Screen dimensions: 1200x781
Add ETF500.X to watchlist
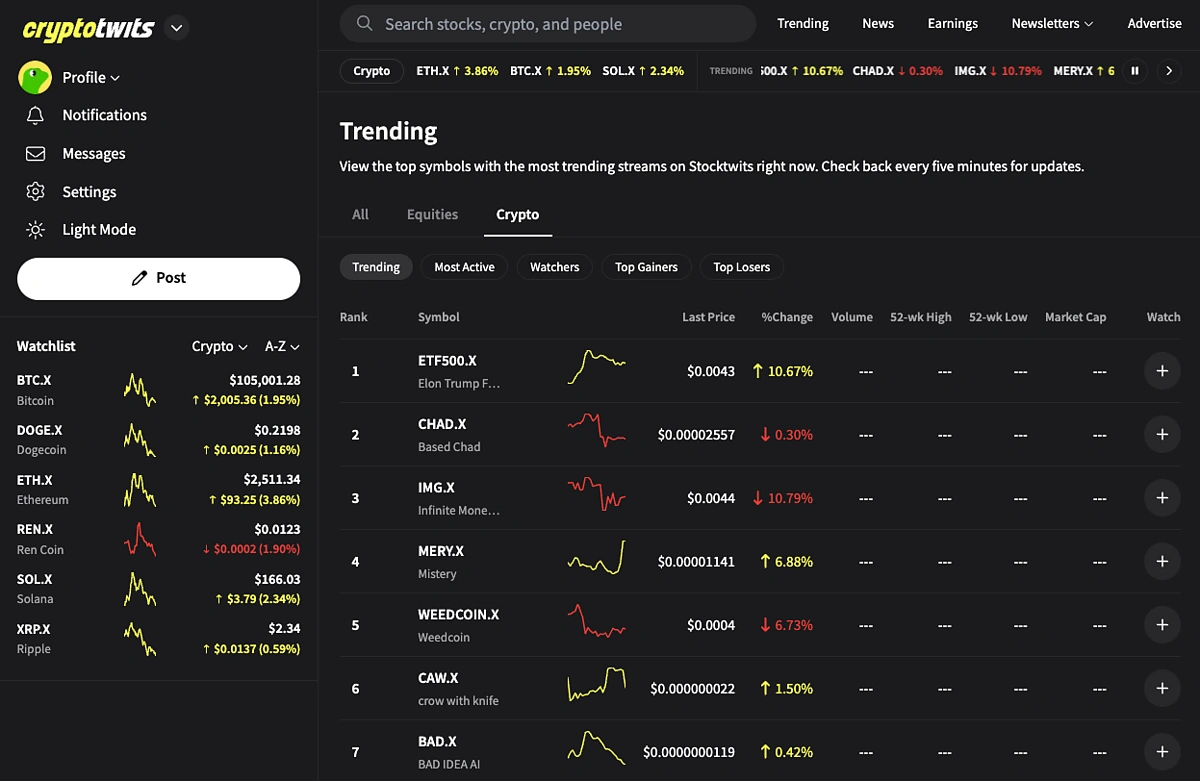[x=1162, y=371]
